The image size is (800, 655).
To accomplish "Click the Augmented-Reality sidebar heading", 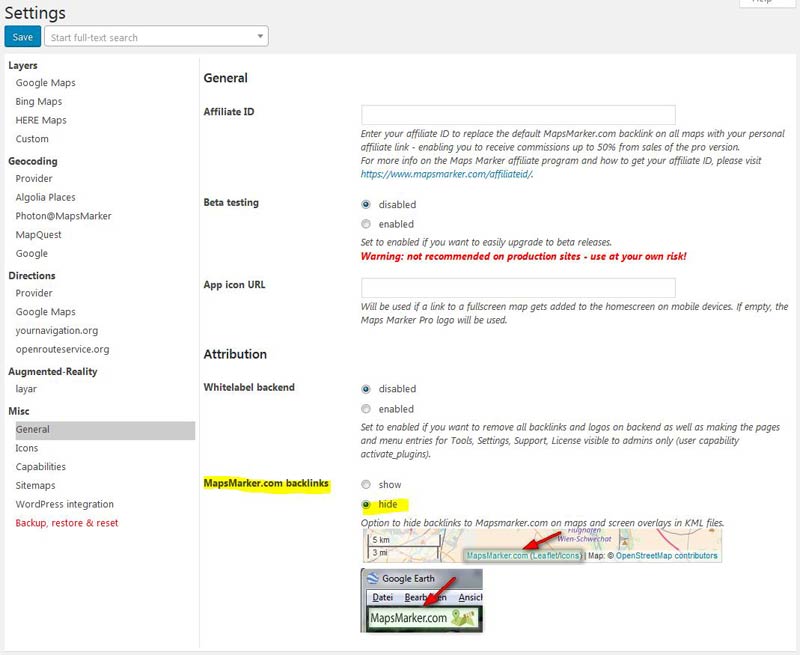I will (53, 371).
